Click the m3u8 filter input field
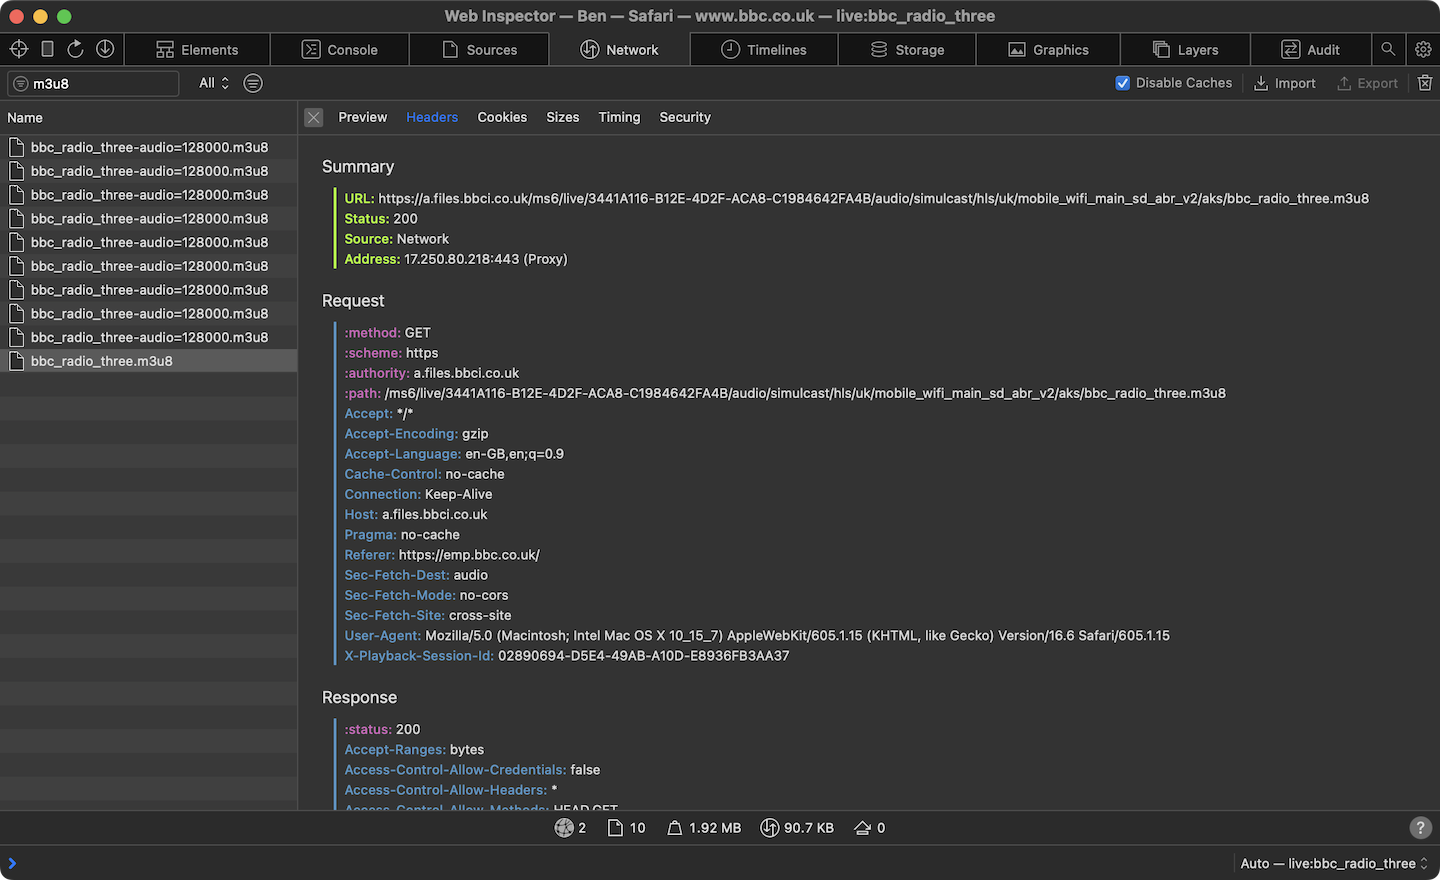The width and height of the screenshot is (1440, 880). pos(94,84)
